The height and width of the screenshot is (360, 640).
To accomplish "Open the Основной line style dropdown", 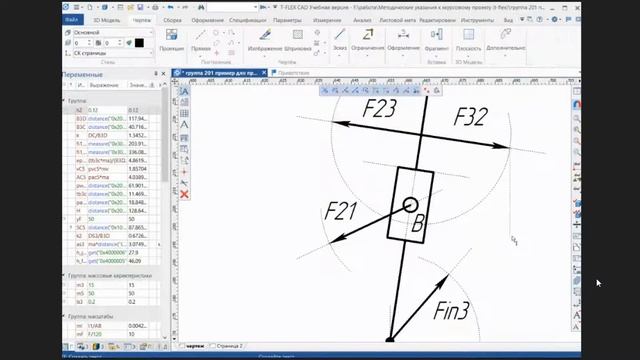I will 113,32.
